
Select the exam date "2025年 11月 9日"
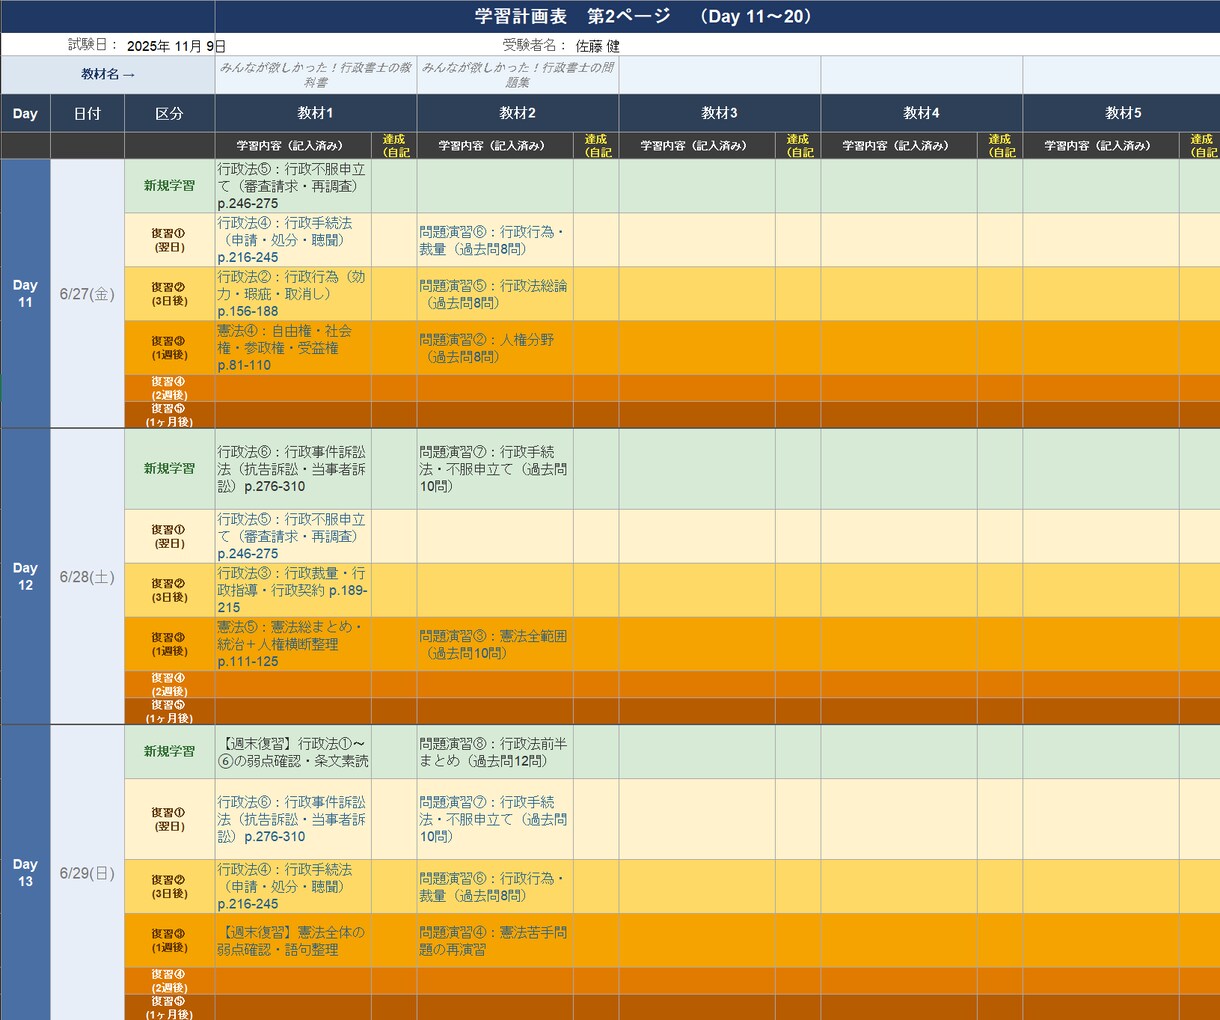click(x=176, y=46)
